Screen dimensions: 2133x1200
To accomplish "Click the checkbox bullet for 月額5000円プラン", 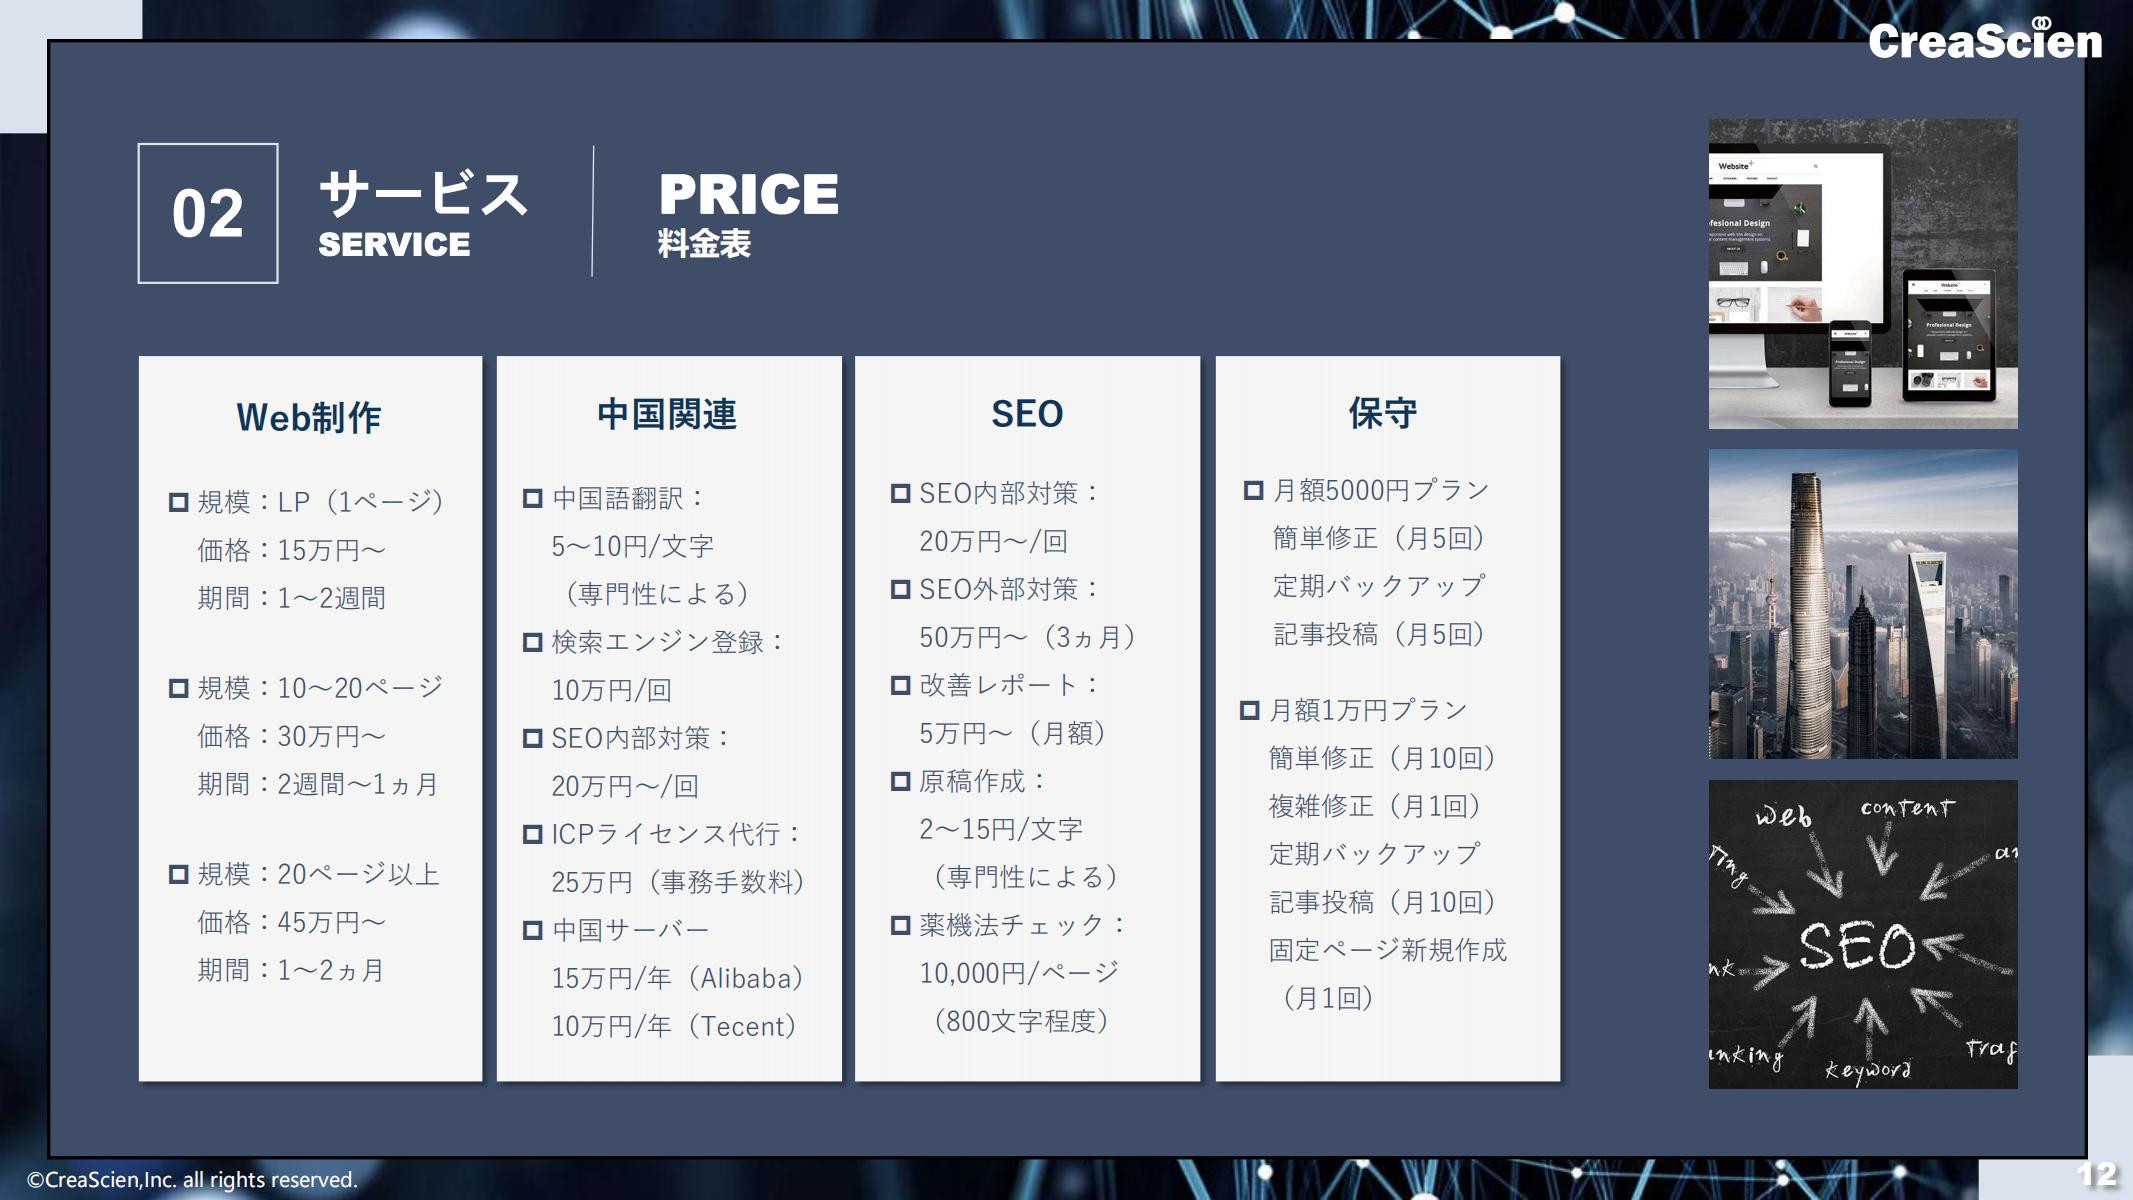I will tap(1253, 490).
